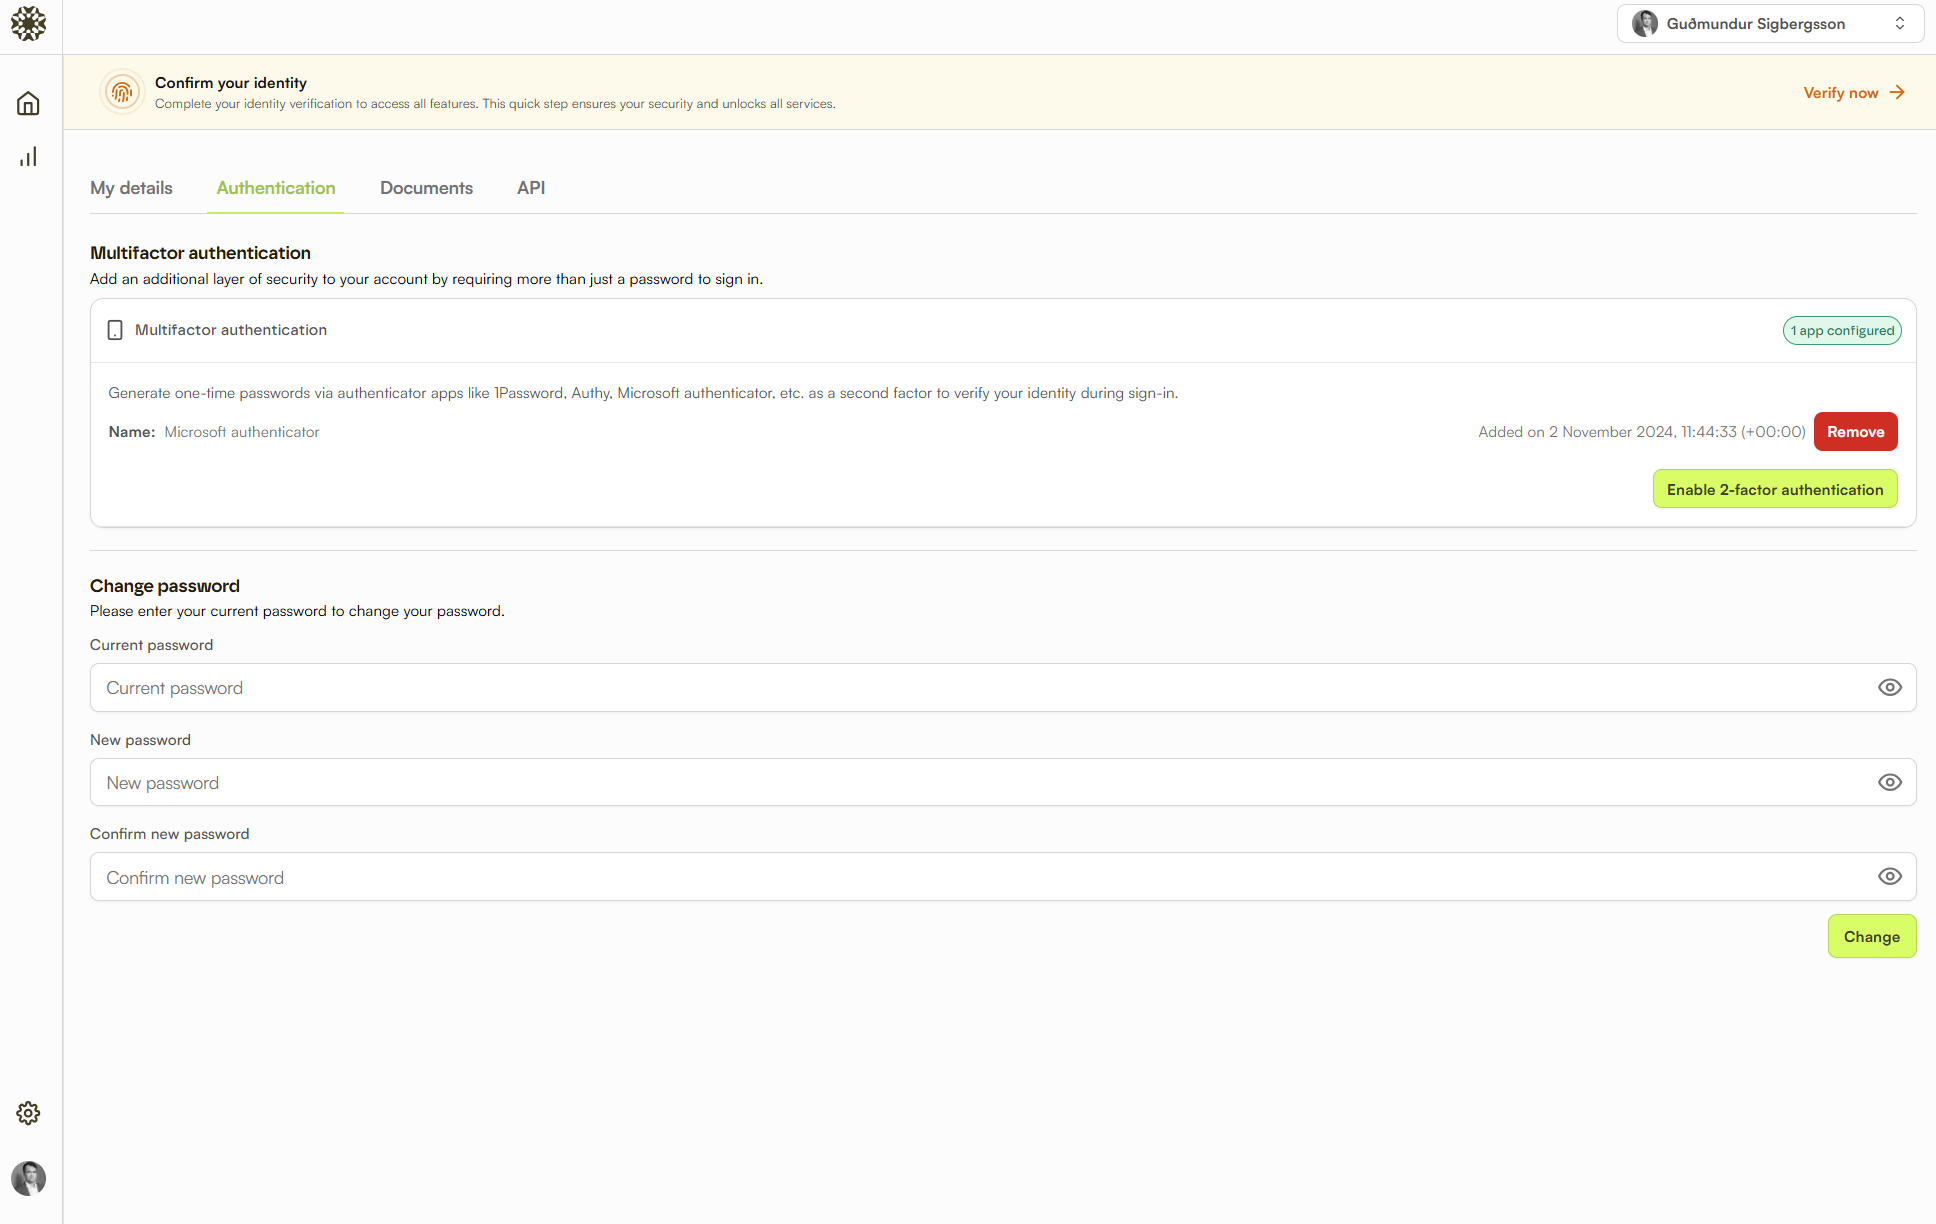Click the phone icon beside Multifactor authentication
This screenshot has height=1224, width=1936.
pyautogui.click(x=115, y=330)
